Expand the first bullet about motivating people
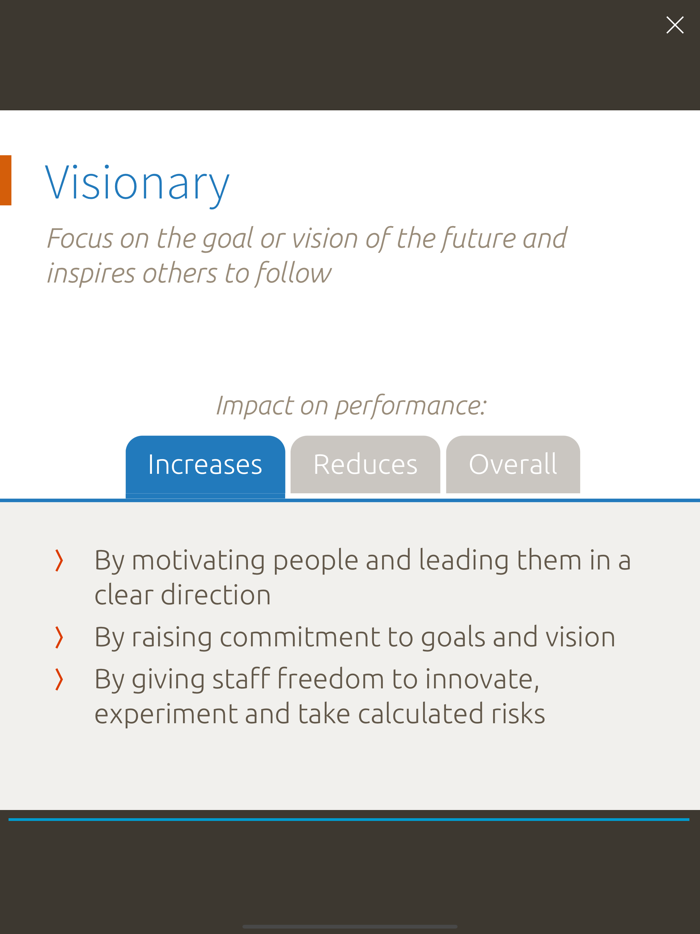The image size is (700, 934). (x=362, y=577)
